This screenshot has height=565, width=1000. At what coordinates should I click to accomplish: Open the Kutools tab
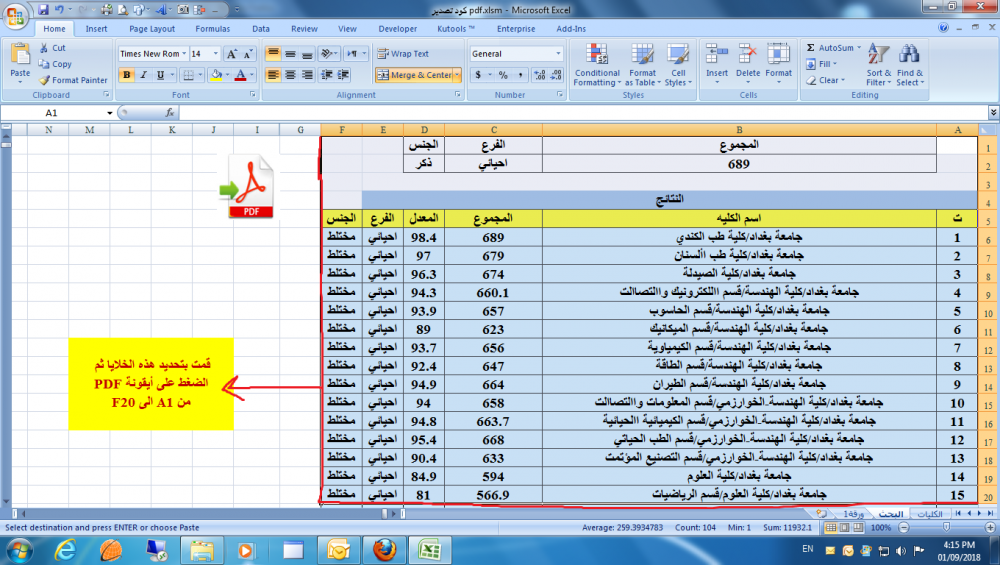pos(455,29)
